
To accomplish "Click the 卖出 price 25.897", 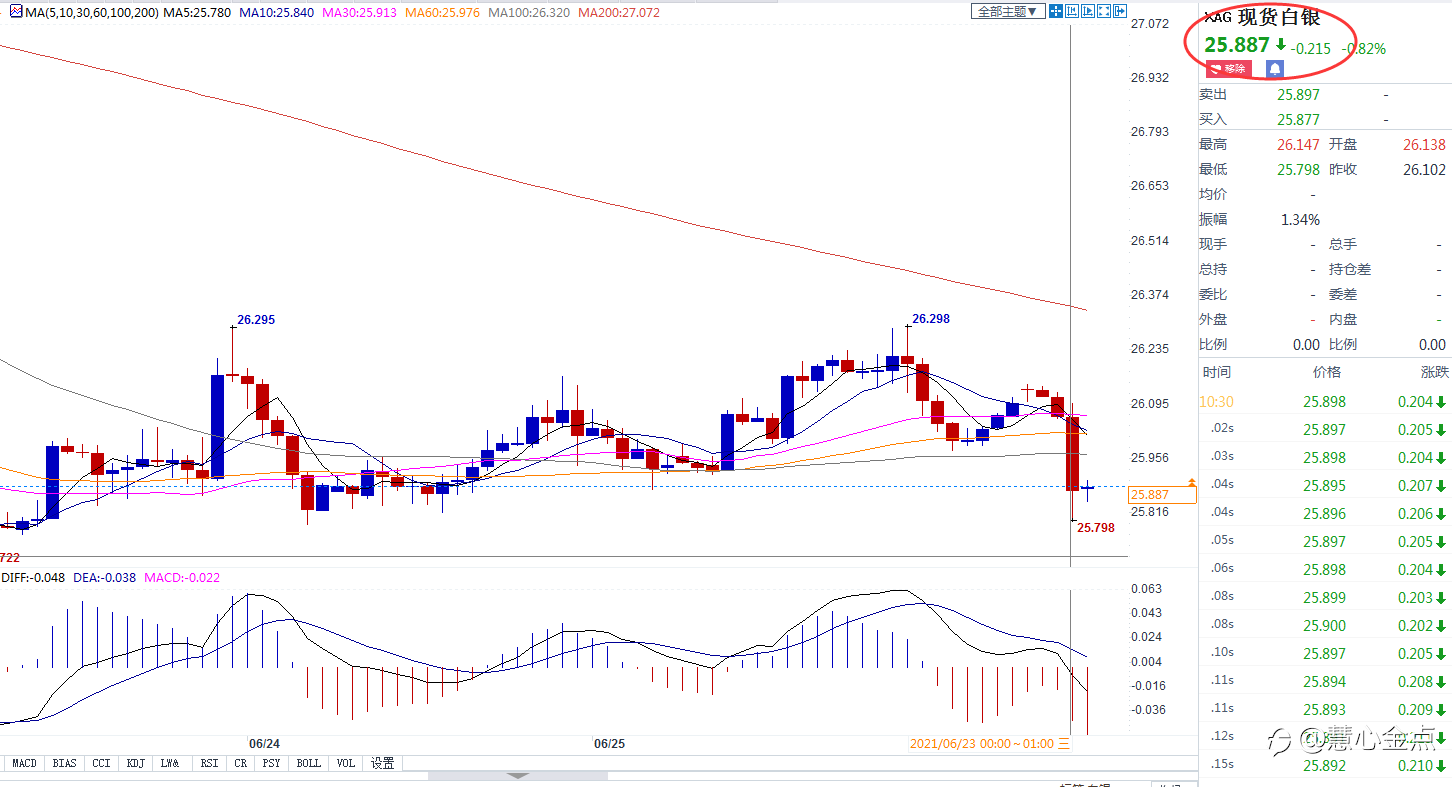I will (1298, 95).
